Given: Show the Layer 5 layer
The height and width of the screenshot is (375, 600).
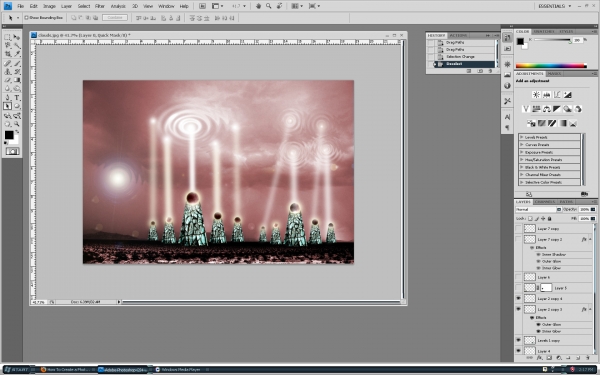Looking at the screenshot, I should (x=518, y=287).
